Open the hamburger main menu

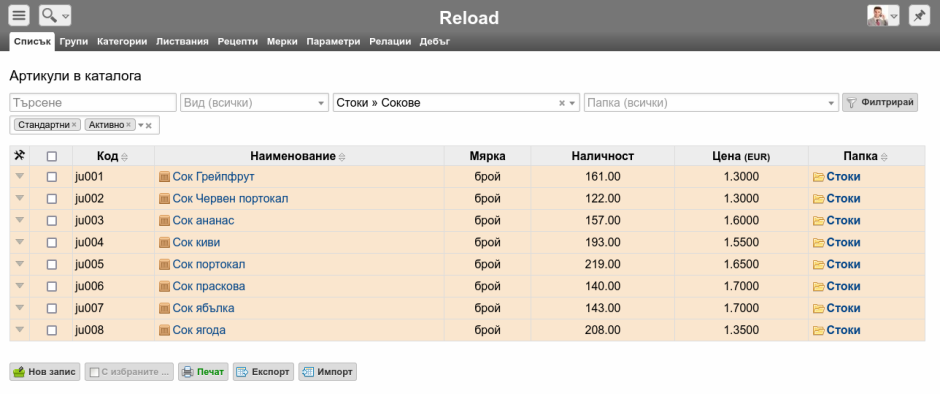coord(19,16)
